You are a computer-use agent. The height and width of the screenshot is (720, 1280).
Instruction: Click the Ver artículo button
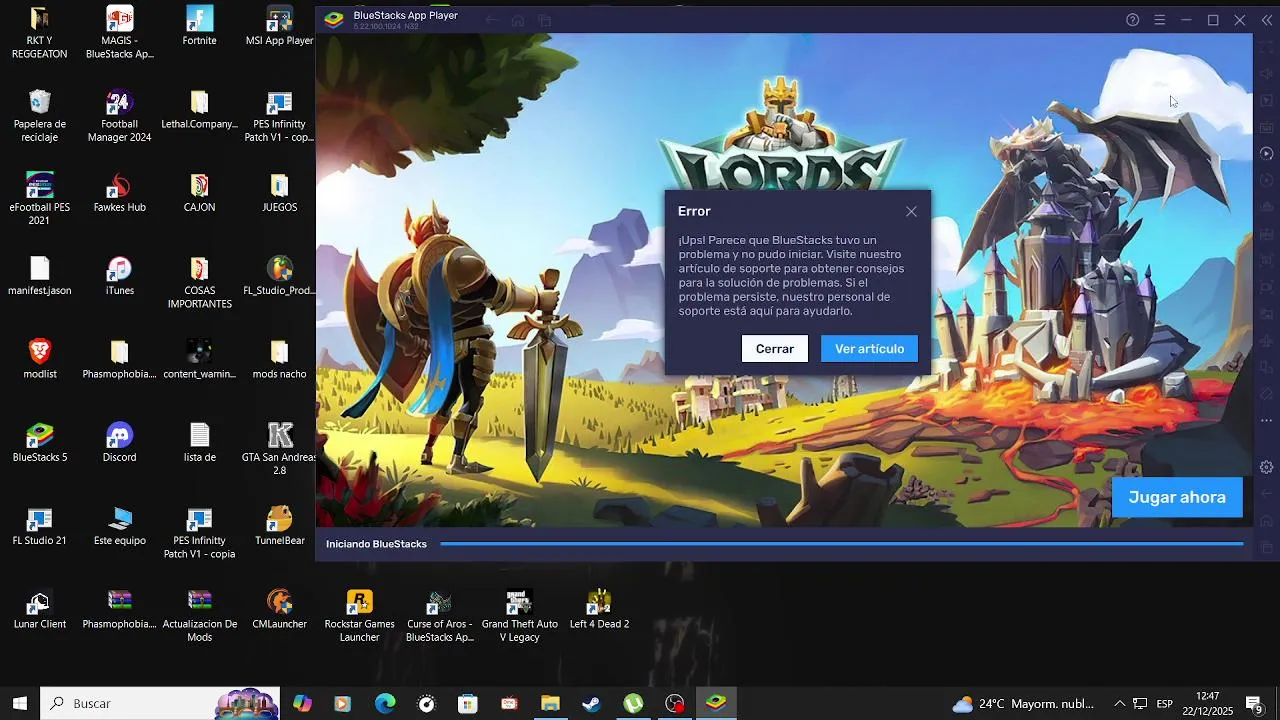tap(869, 349)
